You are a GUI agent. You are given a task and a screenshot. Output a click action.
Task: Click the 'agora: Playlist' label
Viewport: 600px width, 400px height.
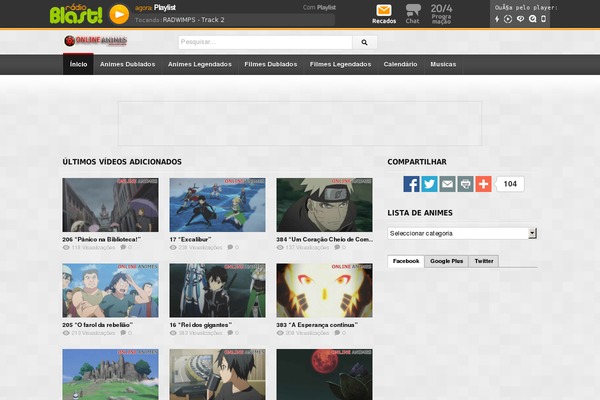coord(155,7)
